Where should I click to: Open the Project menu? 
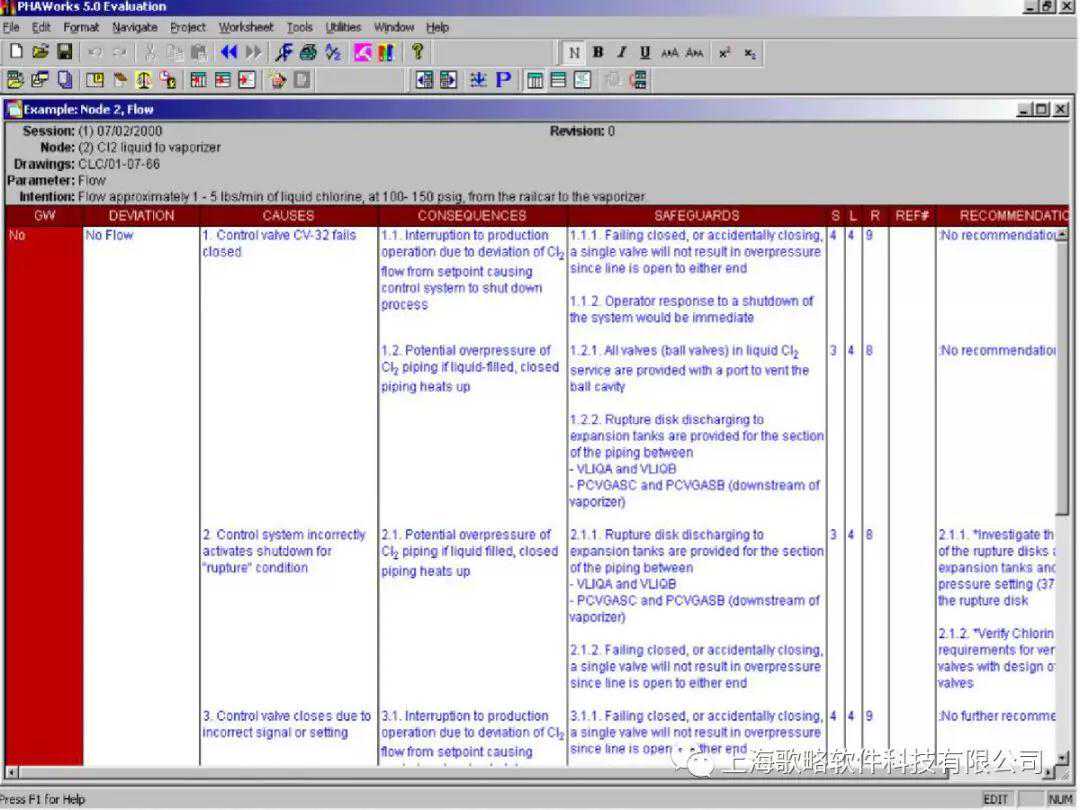(x=188, y=27)
